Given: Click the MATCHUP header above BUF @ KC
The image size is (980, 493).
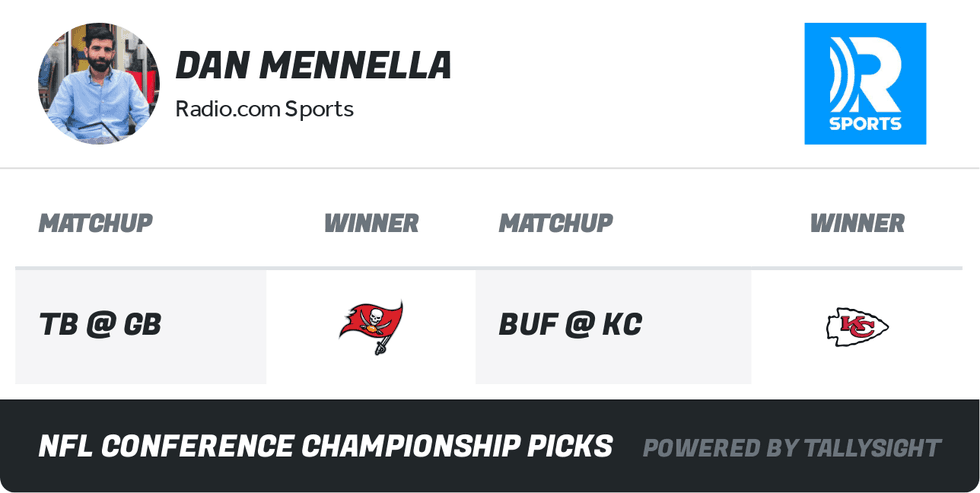Looking at the screenshot, I should click(x=555, y=223).
